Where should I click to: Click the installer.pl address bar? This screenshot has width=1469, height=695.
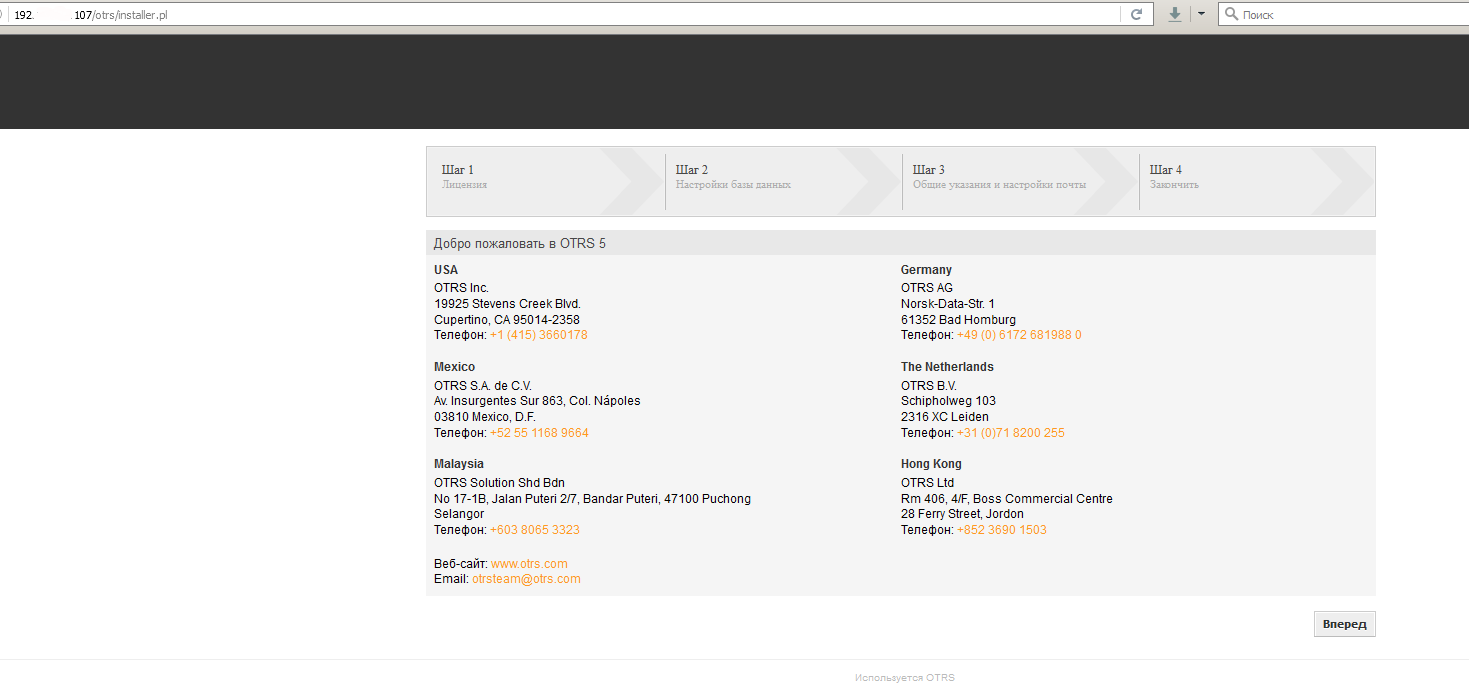[560, 15]
